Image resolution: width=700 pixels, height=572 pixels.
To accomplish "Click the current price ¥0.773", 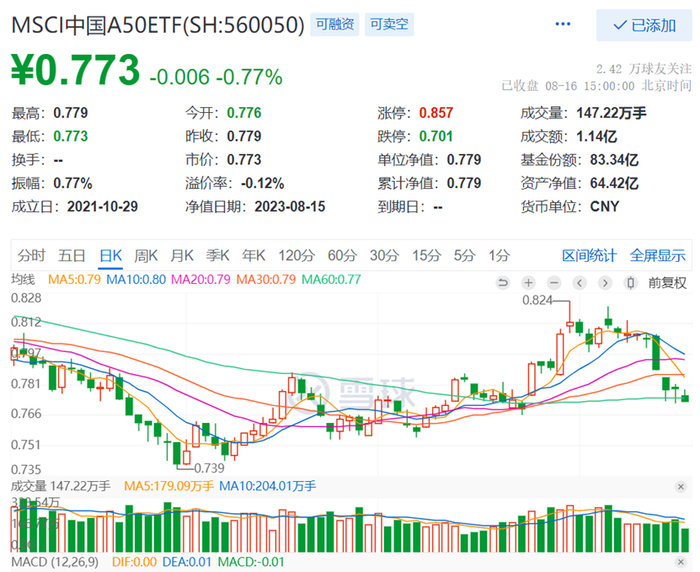I will (x=76, y=70).
